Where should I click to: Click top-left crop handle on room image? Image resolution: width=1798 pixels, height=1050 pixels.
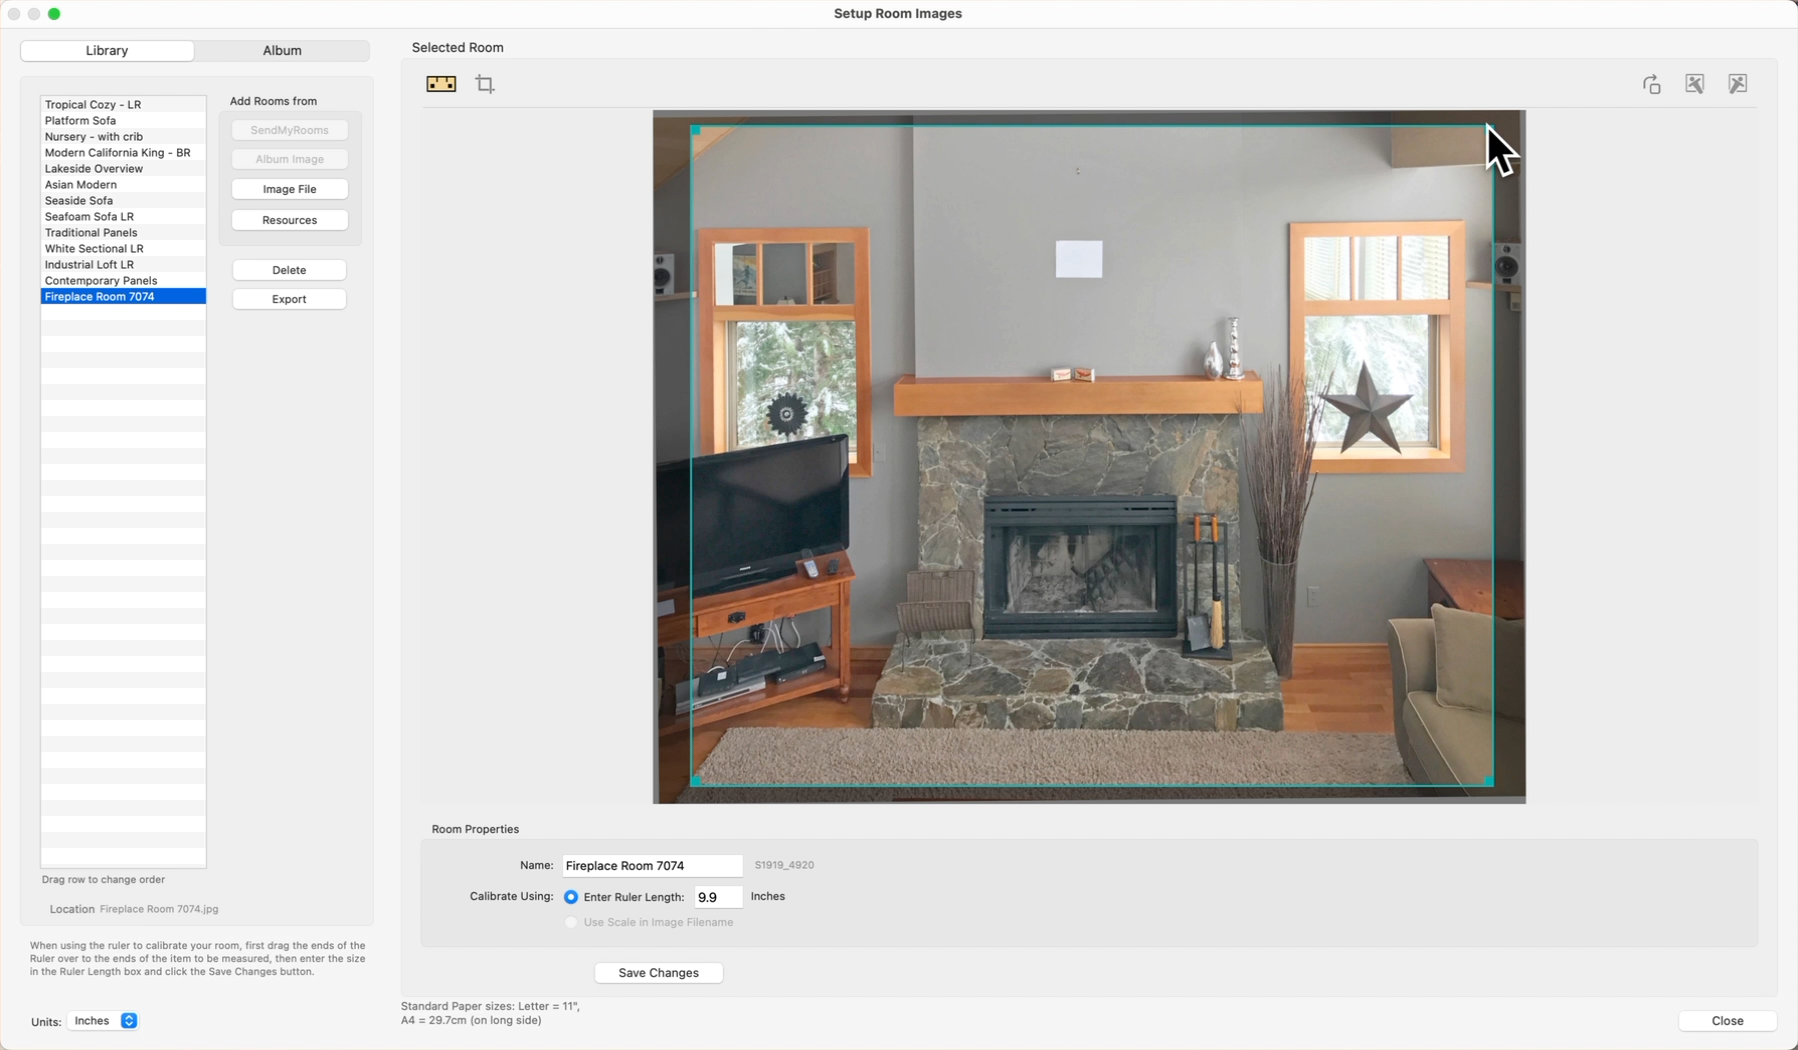(x=695, y=130)
